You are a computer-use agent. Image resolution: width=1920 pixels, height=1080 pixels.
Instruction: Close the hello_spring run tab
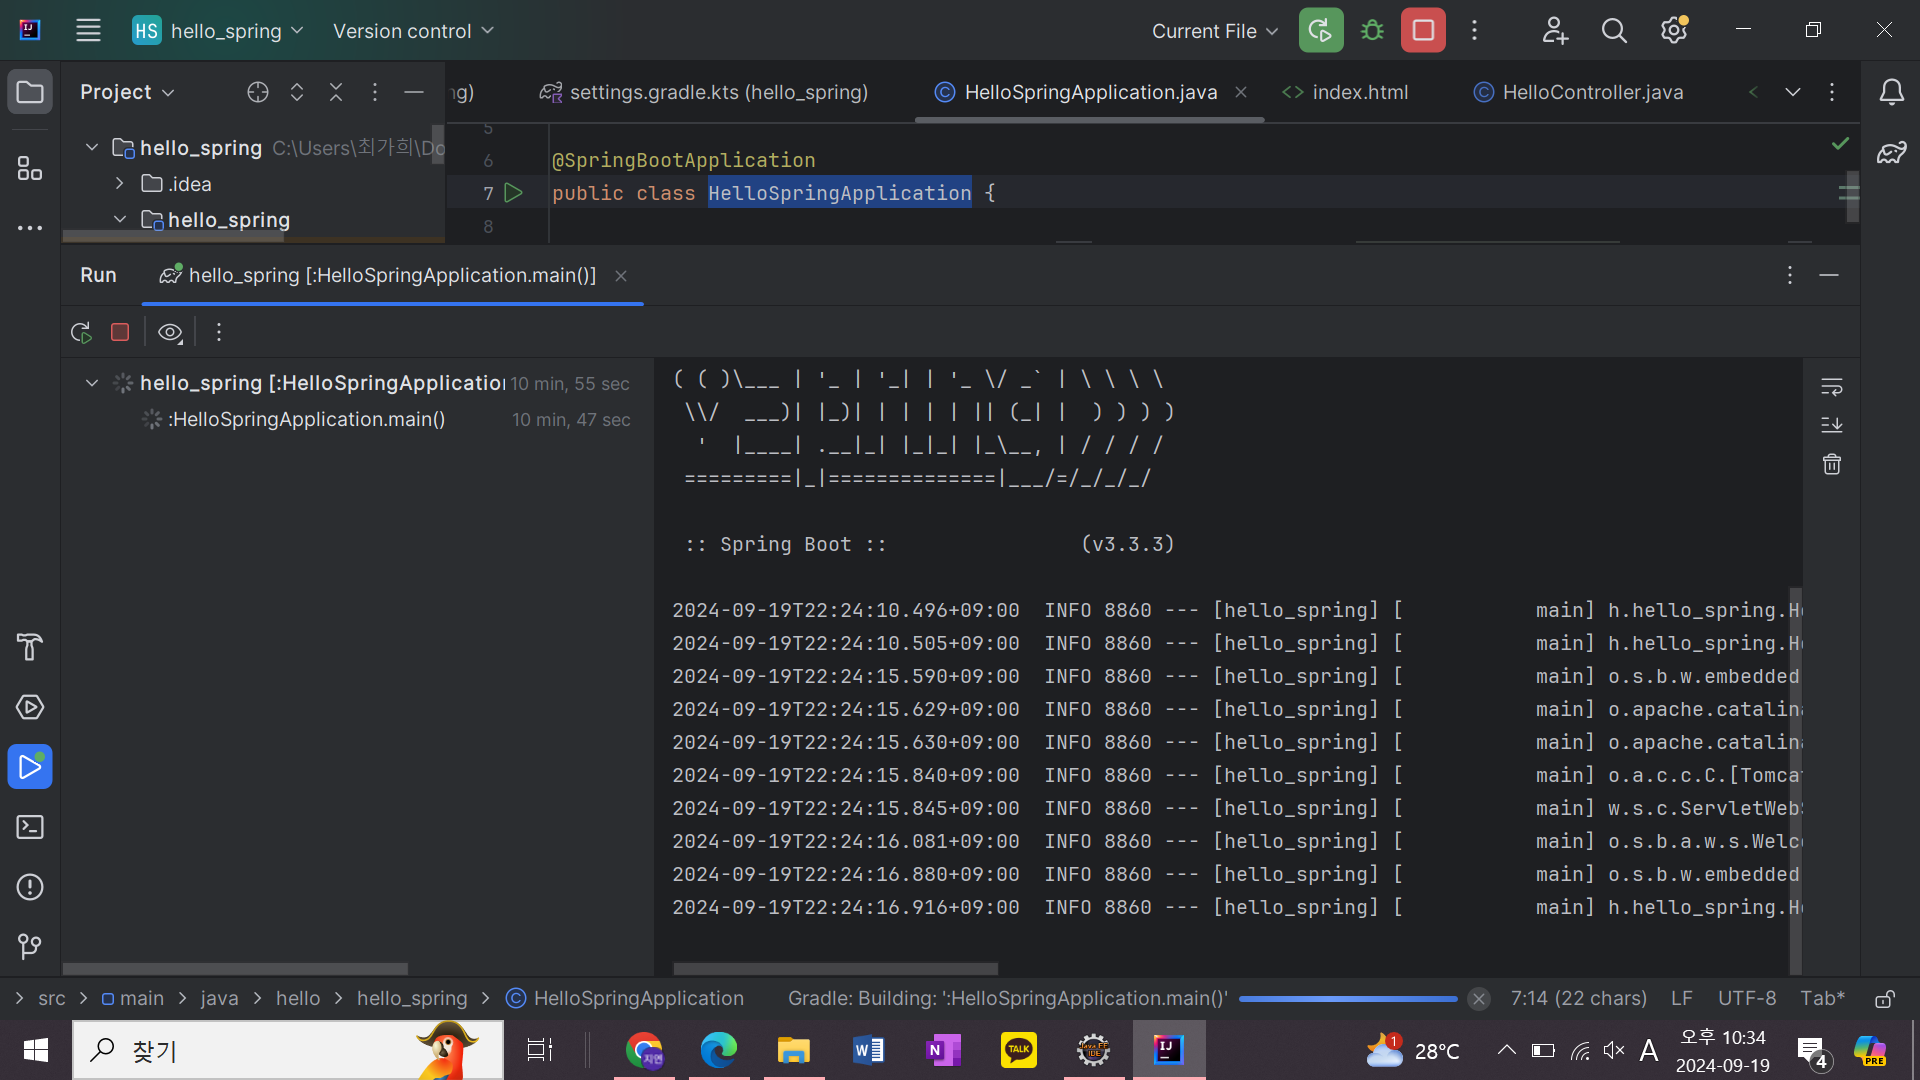[621, 276]
